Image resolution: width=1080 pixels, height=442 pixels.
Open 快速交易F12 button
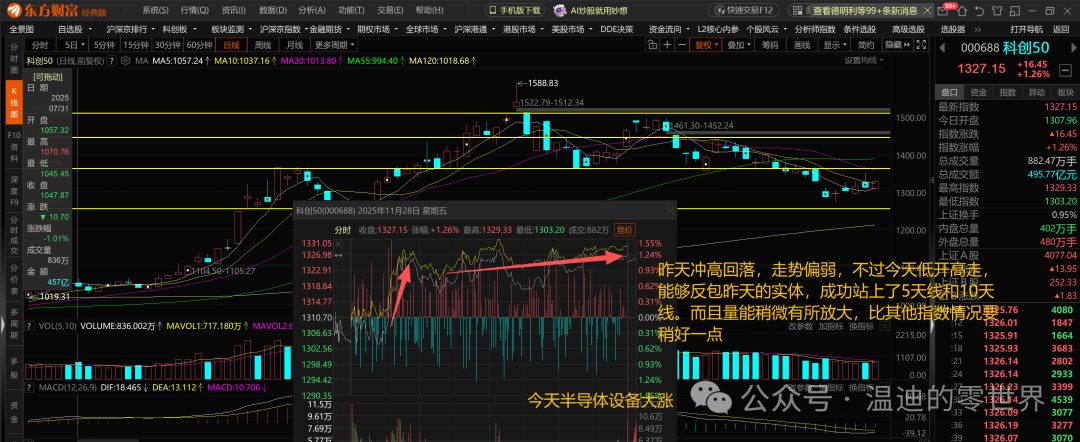pyautogui.click(x=744, y=11)
